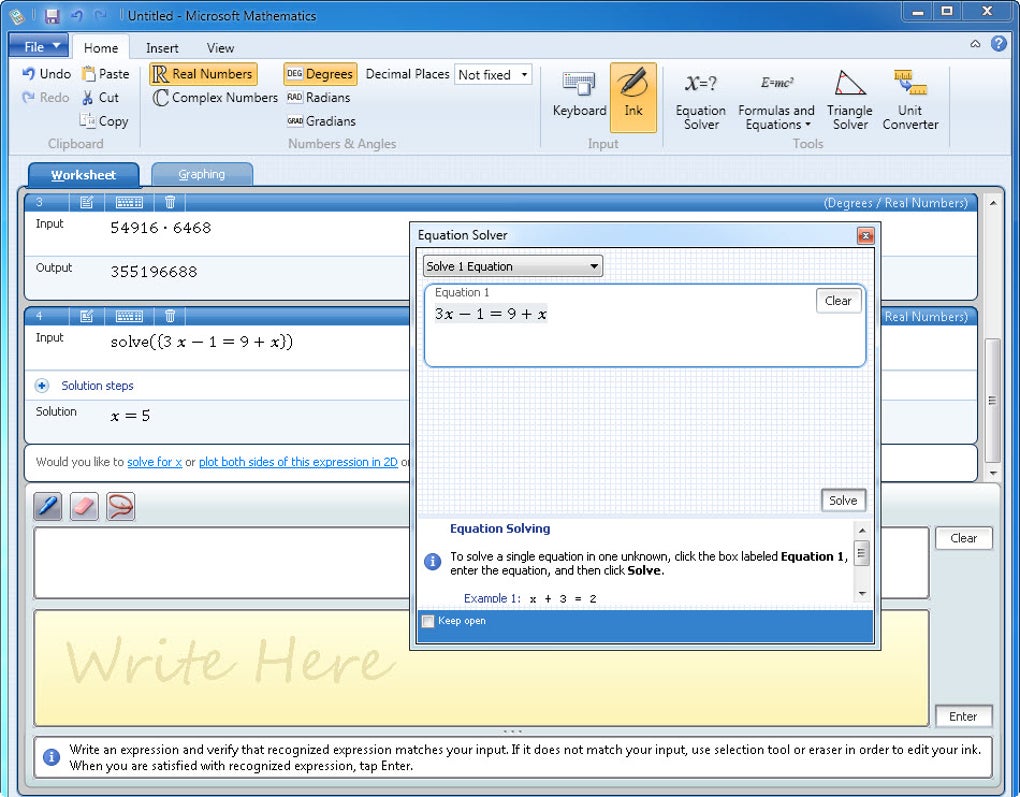Check the Keep open checkbox
1020x797 pixels.
pos(428,621)
